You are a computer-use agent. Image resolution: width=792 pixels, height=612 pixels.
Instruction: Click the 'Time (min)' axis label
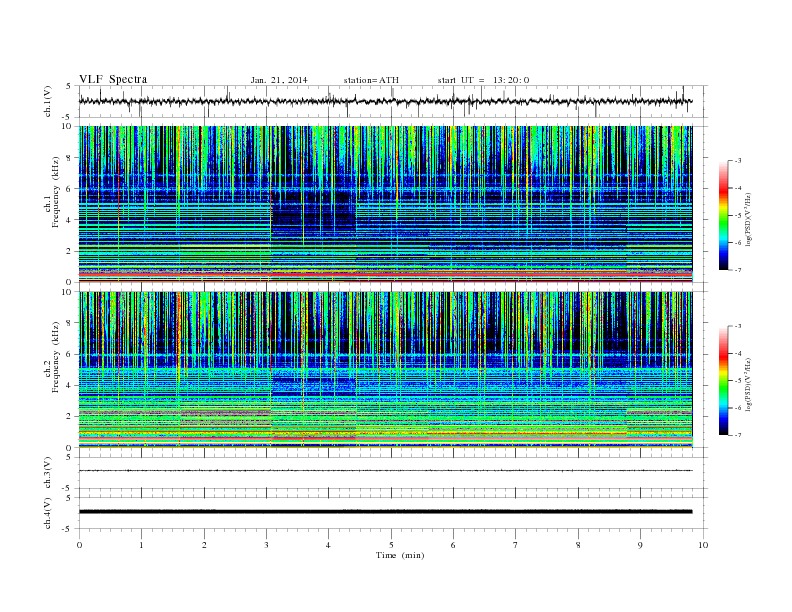(x=400, y=555)
